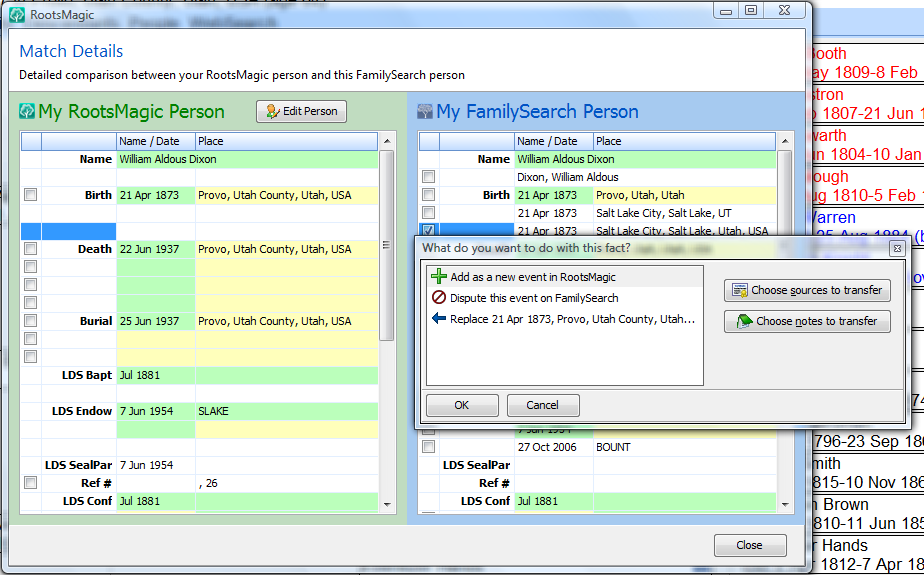Viewport: 924px width, 575px height.
Task: Click the FamilySearch LDS Conf Jul 1881 cell
Action: [x=554, y=501]
